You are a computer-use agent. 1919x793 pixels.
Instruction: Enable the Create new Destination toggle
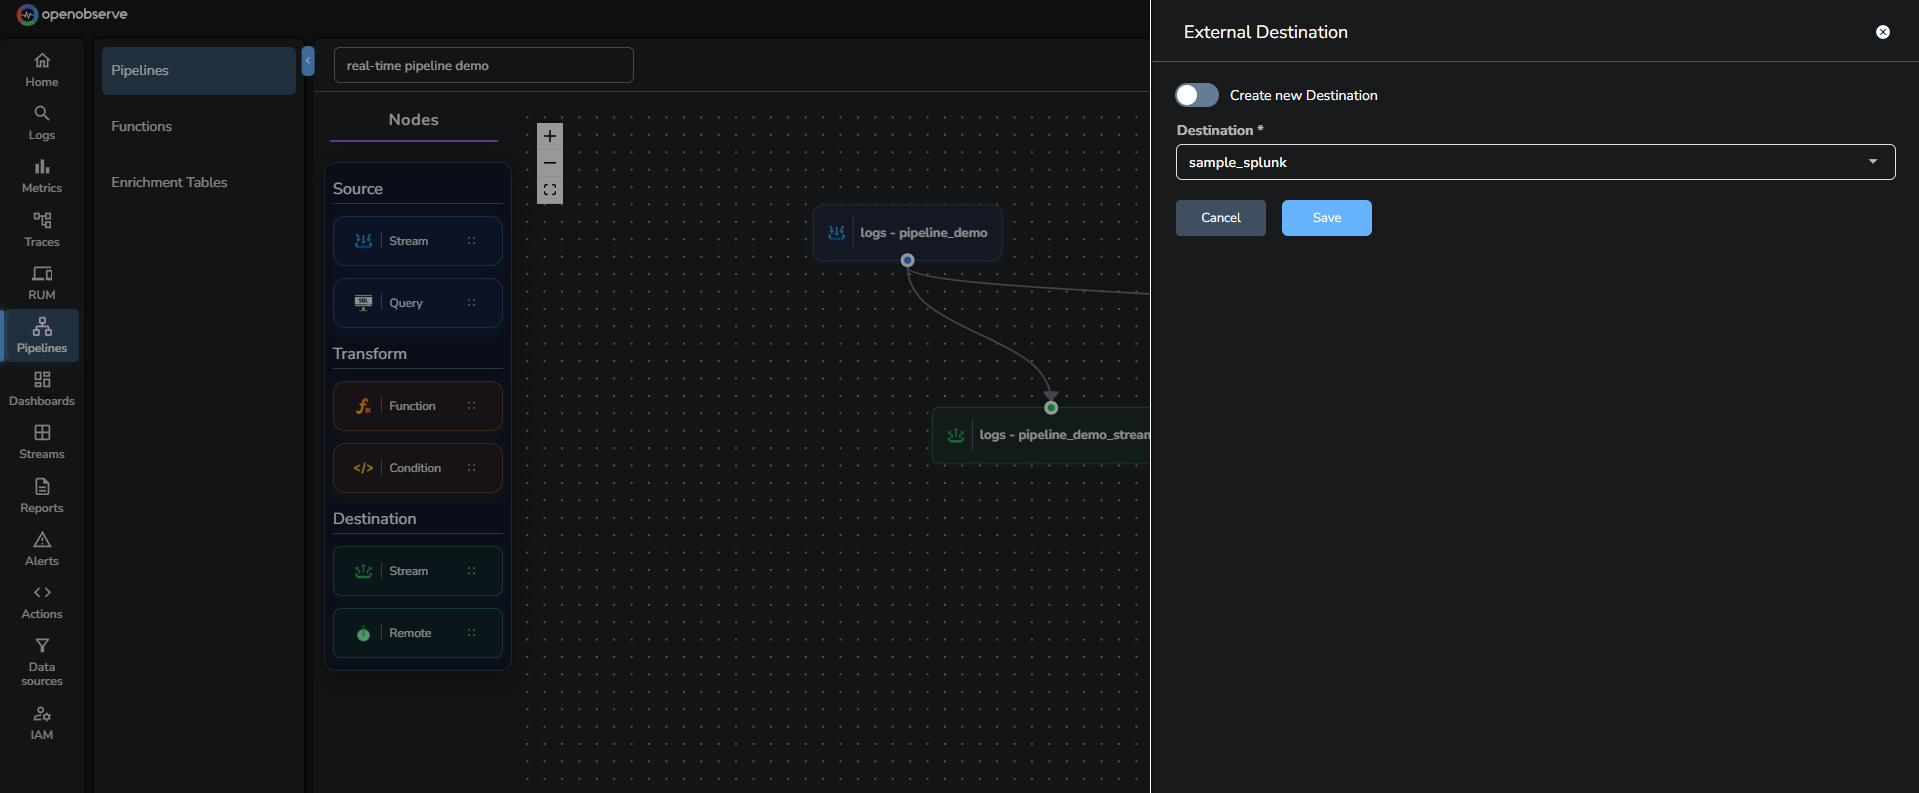point(1196,95)
